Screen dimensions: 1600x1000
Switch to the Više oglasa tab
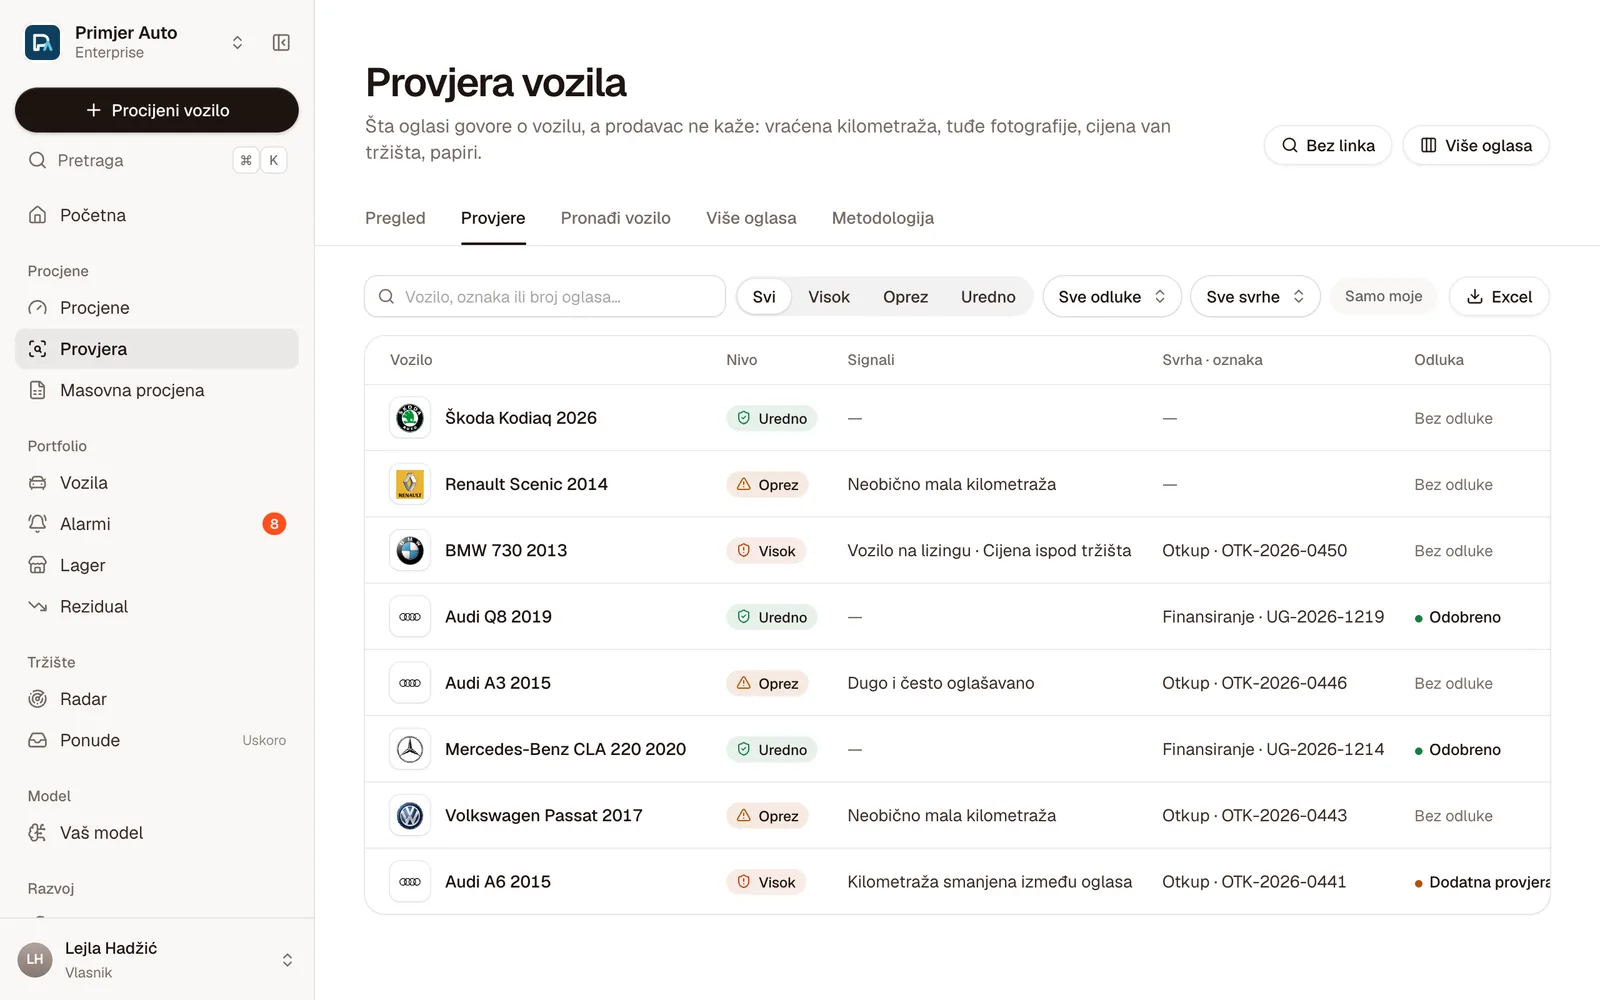pyautogui.click(x=751, y=218)
